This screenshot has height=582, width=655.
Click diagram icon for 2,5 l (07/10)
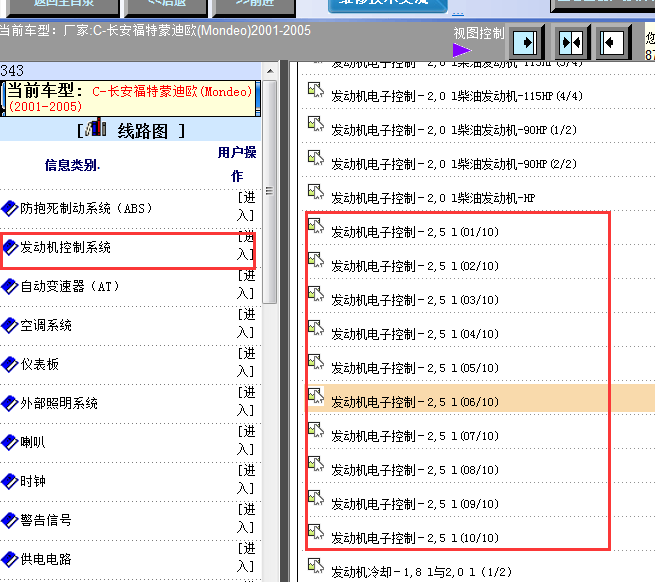pos(316,431)
